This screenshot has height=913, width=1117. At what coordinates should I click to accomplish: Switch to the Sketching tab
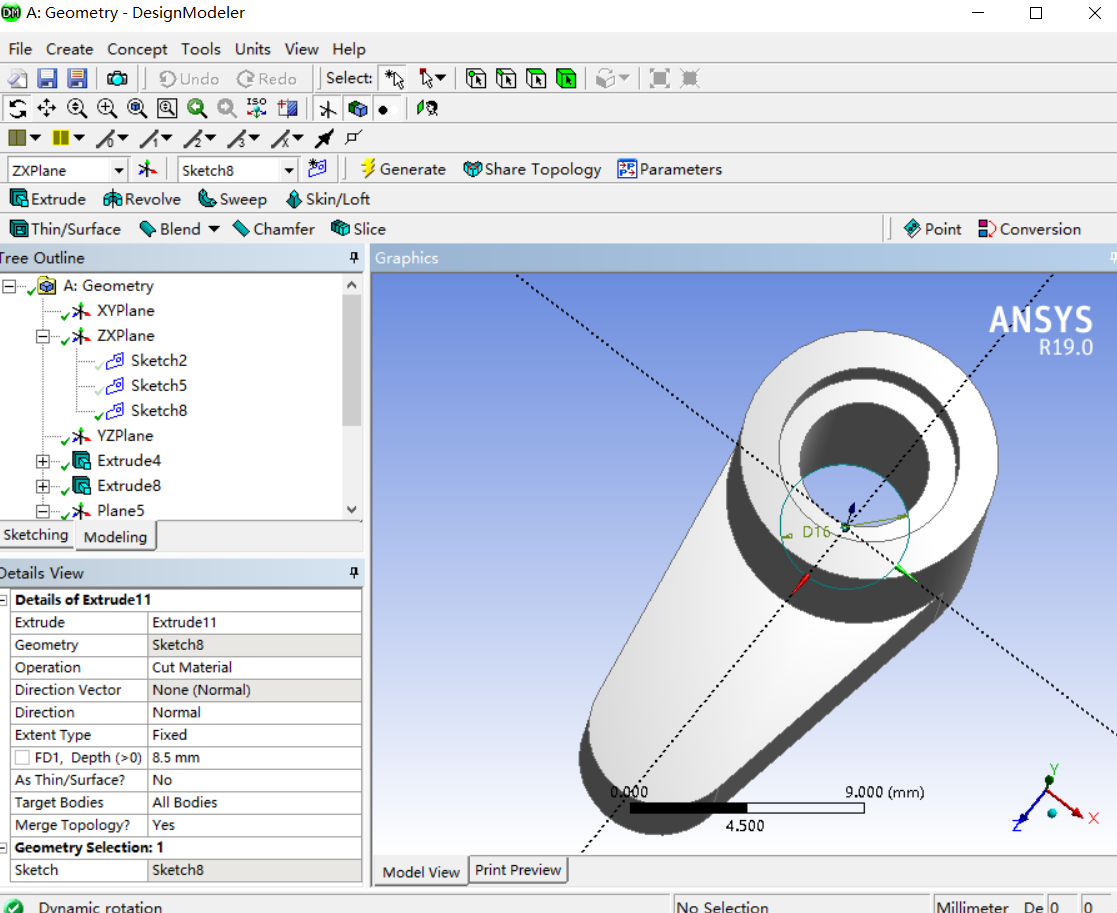click(x=36, y=536)
